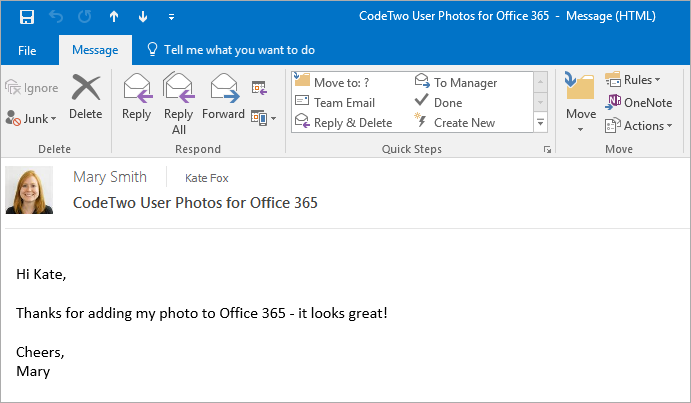Click the Undo arrow in the title bar
This screenshot has width=691, height=403.
tap(56, 17)
